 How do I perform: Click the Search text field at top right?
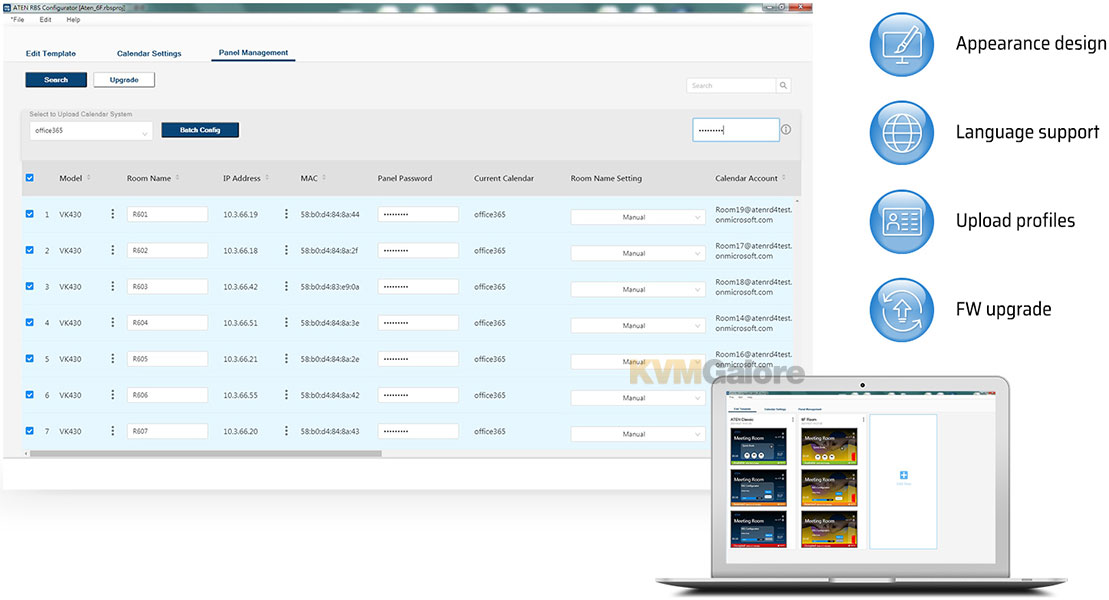[x=731, y=86]
